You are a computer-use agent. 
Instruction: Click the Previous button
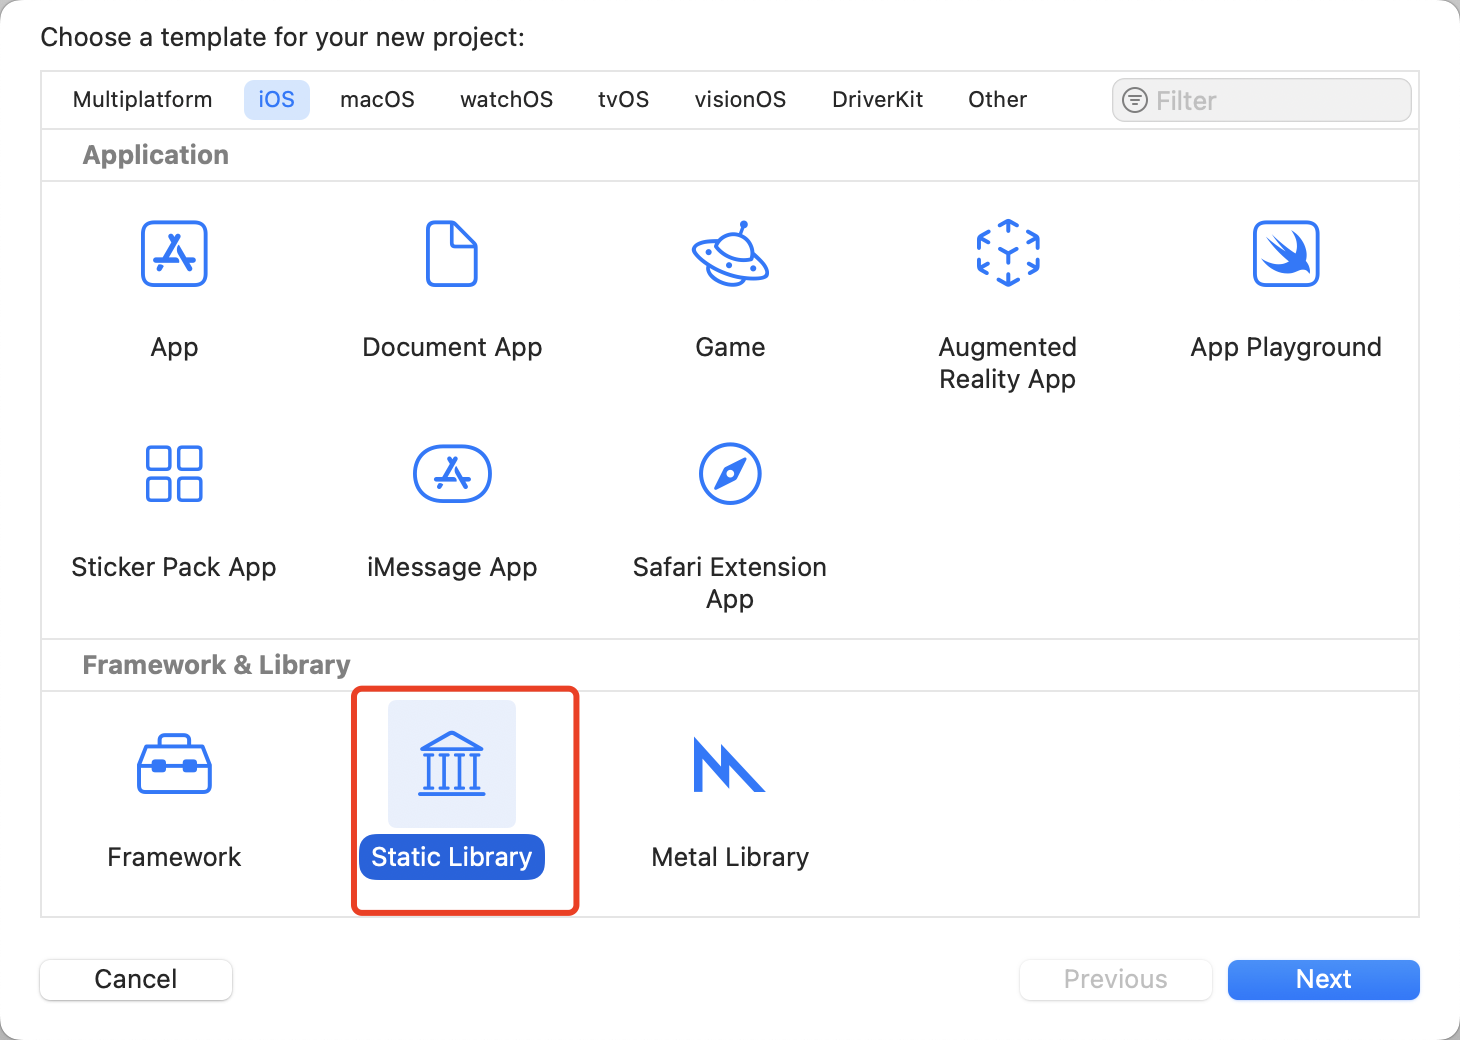pyautogui.click(x=1116, y=980)
